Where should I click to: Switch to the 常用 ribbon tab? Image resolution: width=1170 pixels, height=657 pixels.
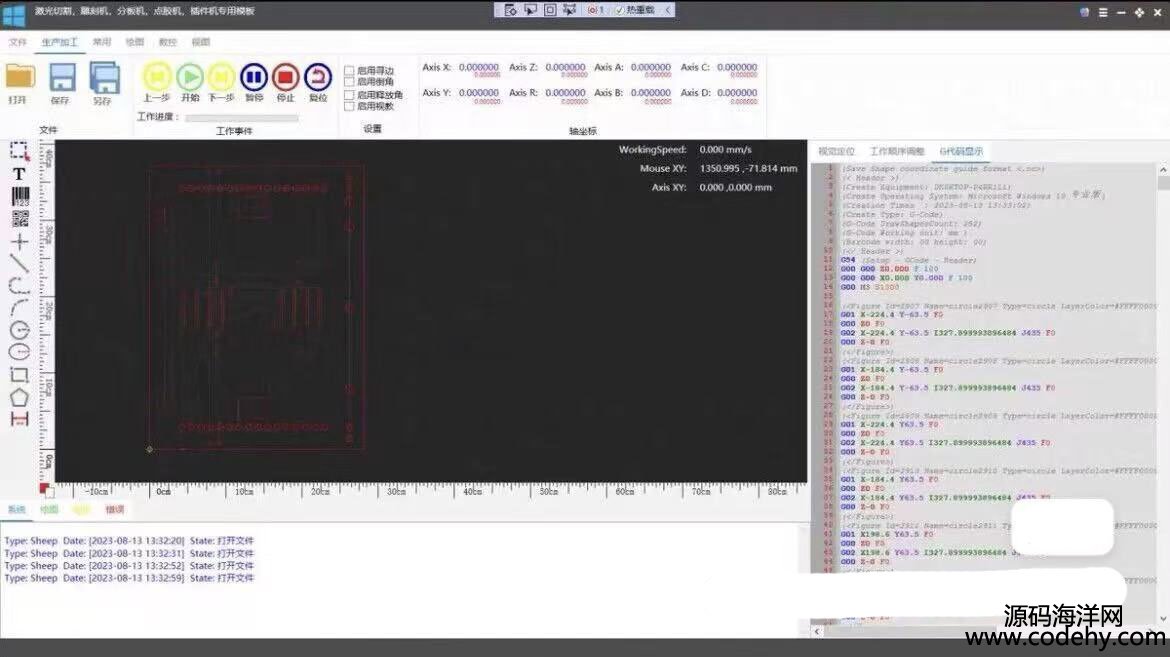[101, 42]
